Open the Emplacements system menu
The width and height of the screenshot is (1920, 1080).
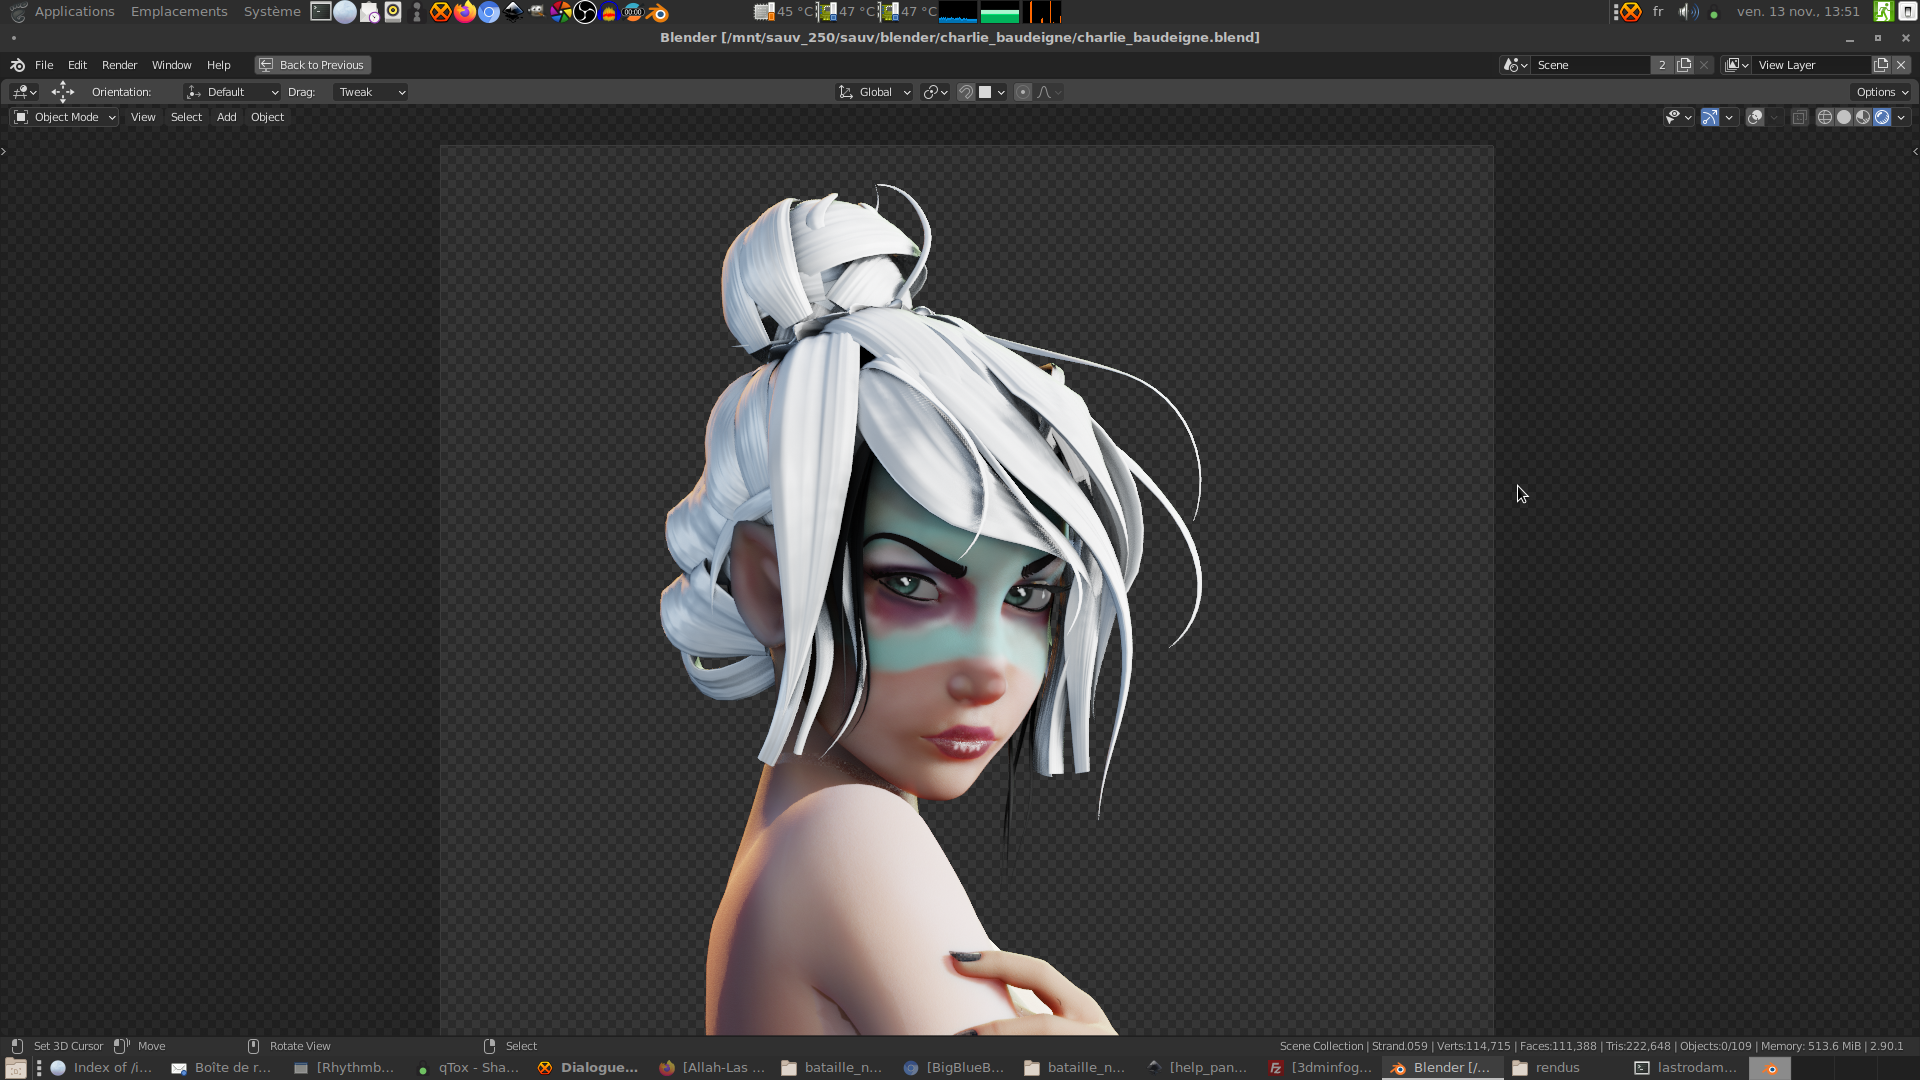pyautogui.click(x=179, y=12)
